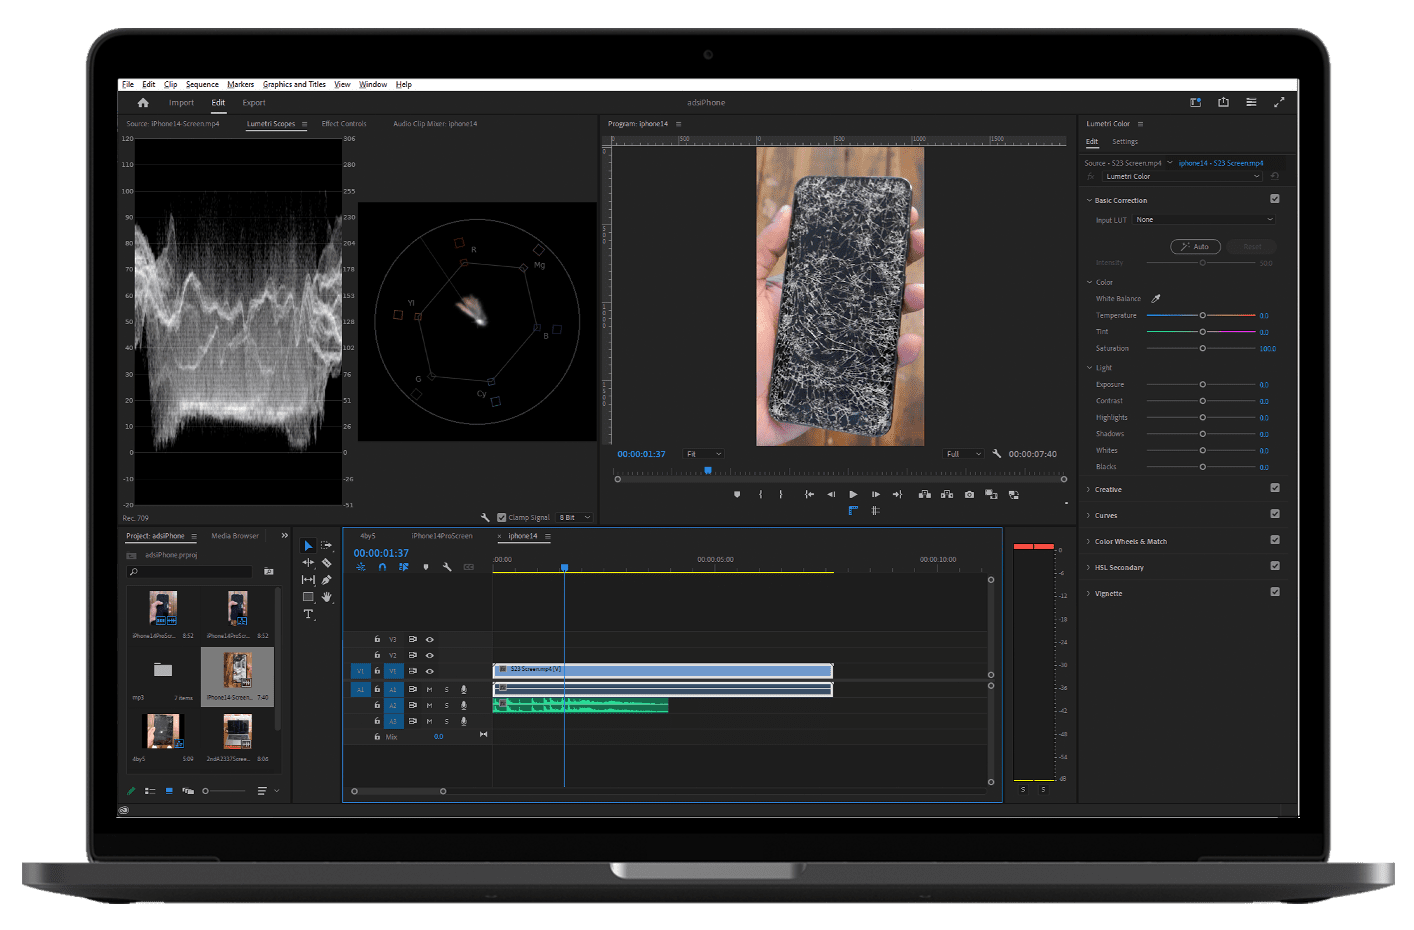Open the Input LUT dropdown

pyautogui.click(x=1205, y=219)
